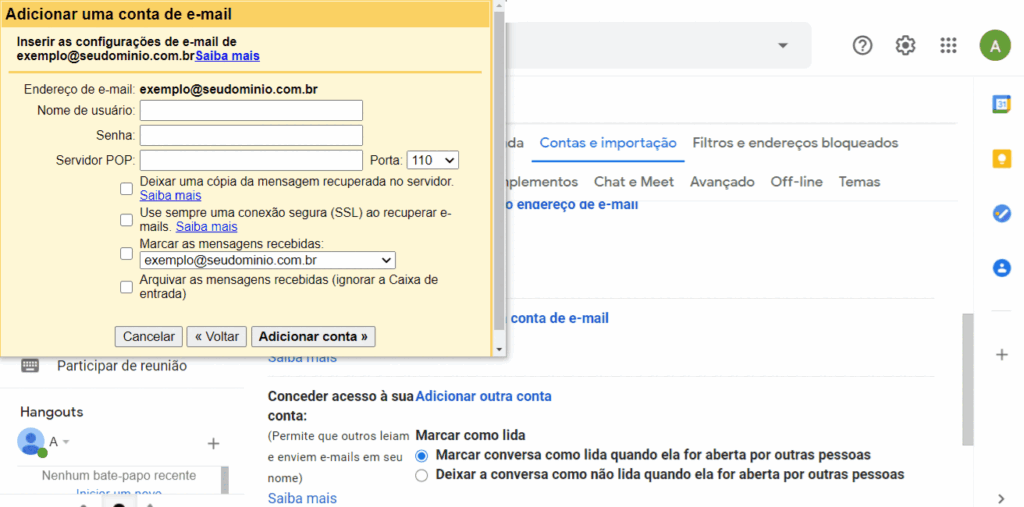1024x507 pixels.
Task: Check the archive received messages option
Action: (x=126, y=287)
